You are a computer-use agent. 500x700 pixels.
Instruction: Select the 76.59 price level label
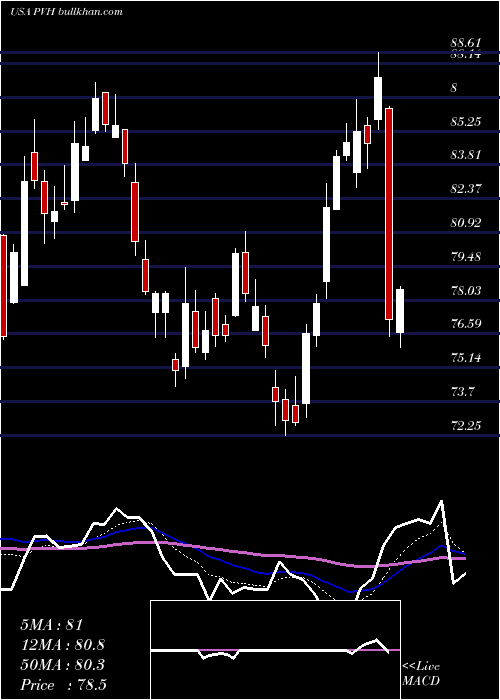click(x=466, y=324)
